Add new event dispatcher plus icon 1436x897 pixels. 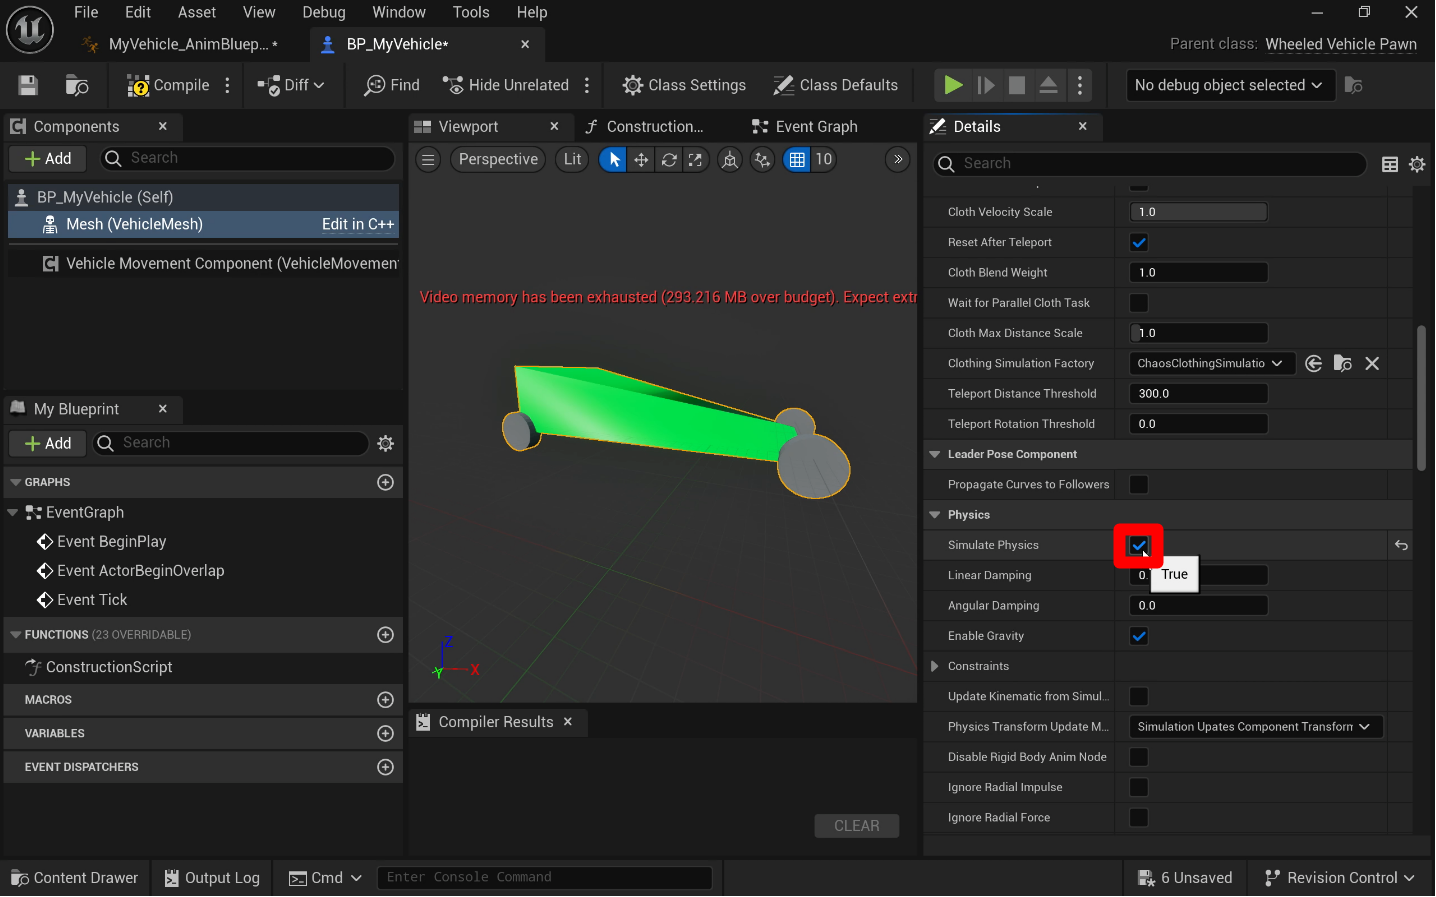point(385,767)
